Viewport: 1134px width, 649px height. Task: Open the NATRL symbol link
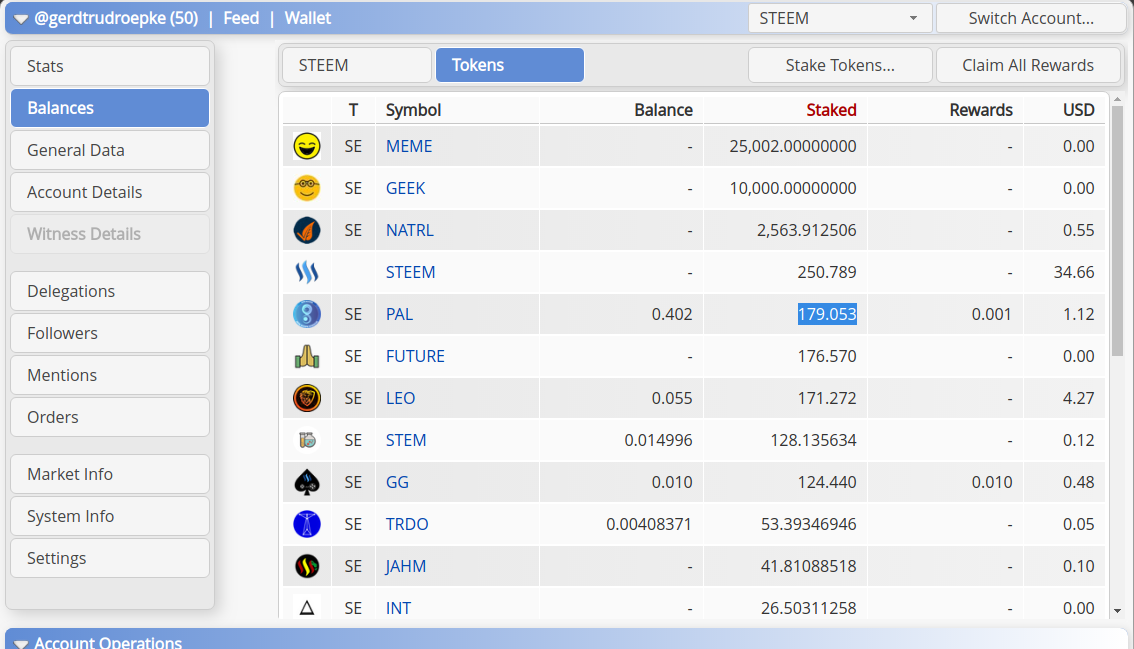409,230
